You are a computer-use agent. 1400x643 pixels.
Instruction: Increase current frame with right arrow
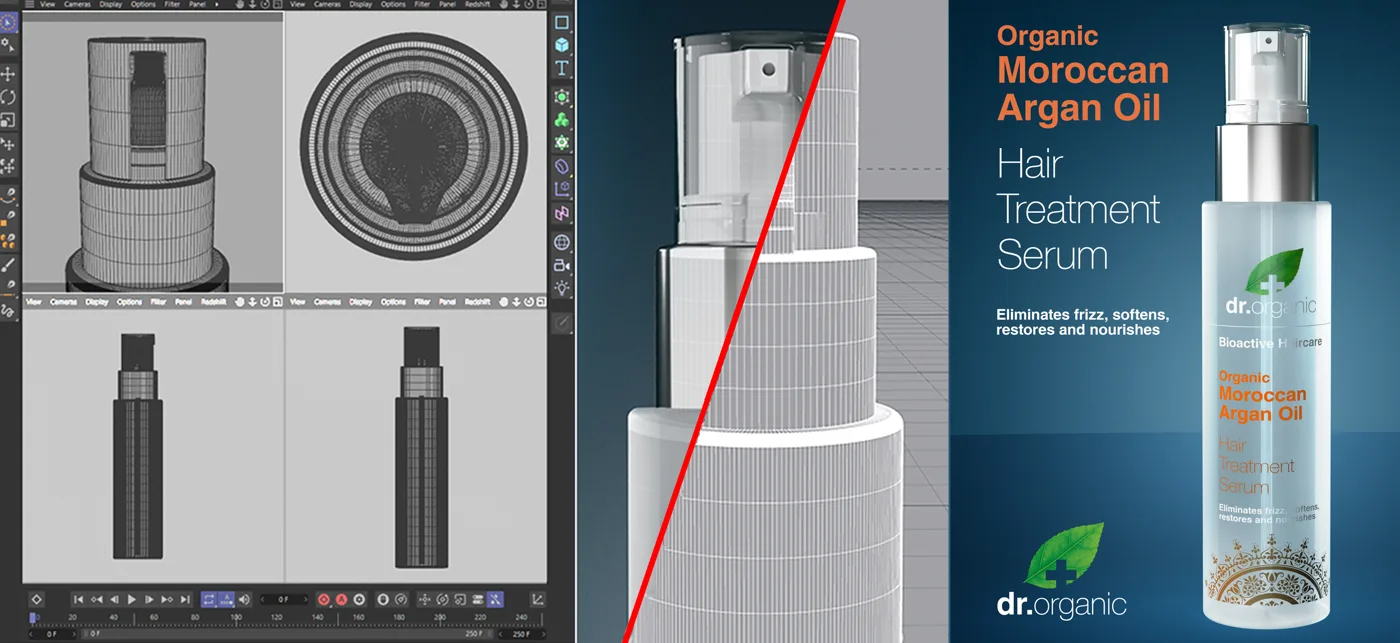(x=306, y=599)
